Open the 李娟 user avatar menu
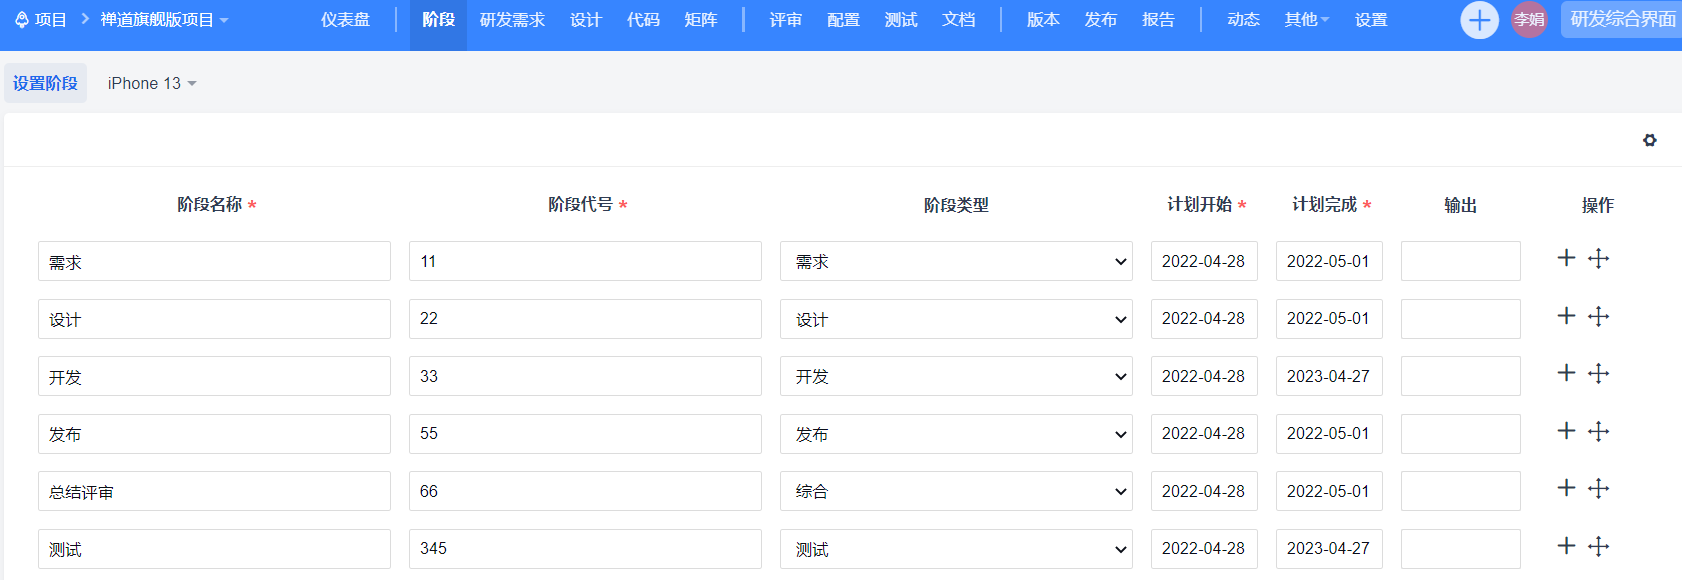This screenshot has width=1682, height=580. click(x=1529, y=20)
